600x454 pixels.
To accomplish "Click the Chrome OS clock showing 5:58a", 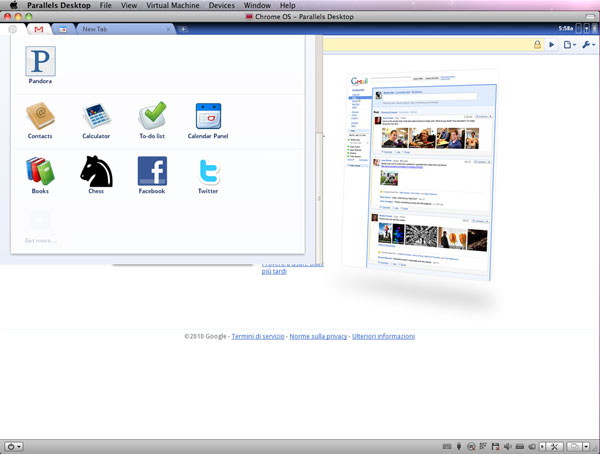I will tap(565, 28).
